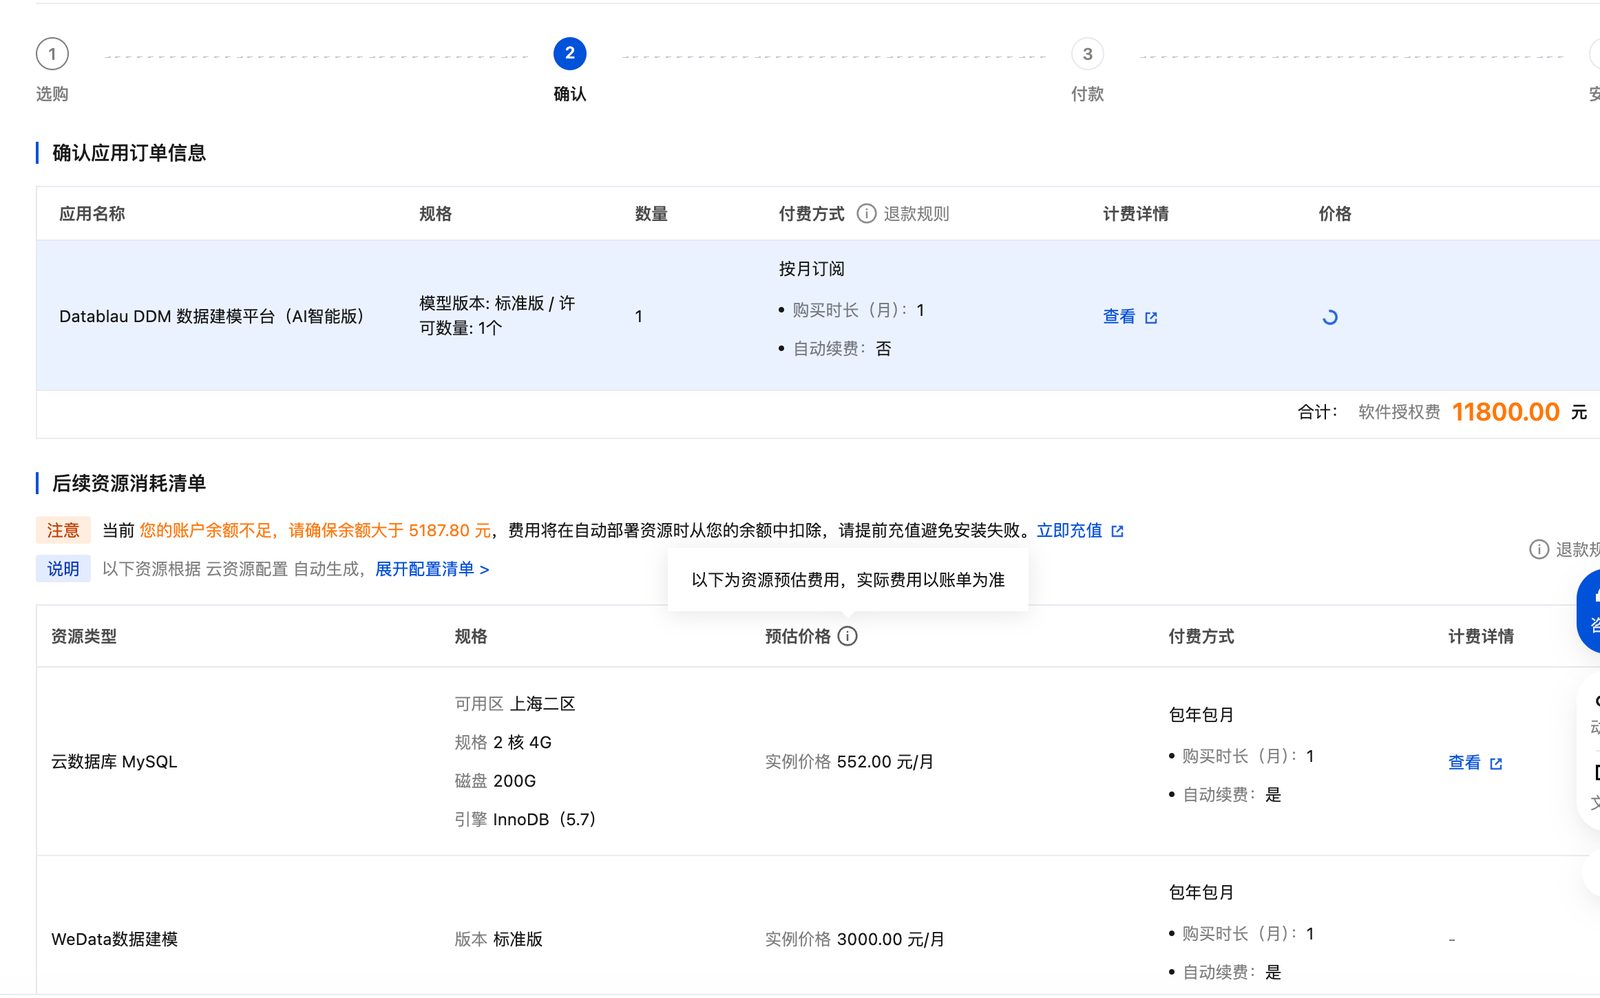Viewport: 1600px width, 998px height.
Task: Click 后续资源消耗清单 section heading
Action: click(x=129, y=484)
